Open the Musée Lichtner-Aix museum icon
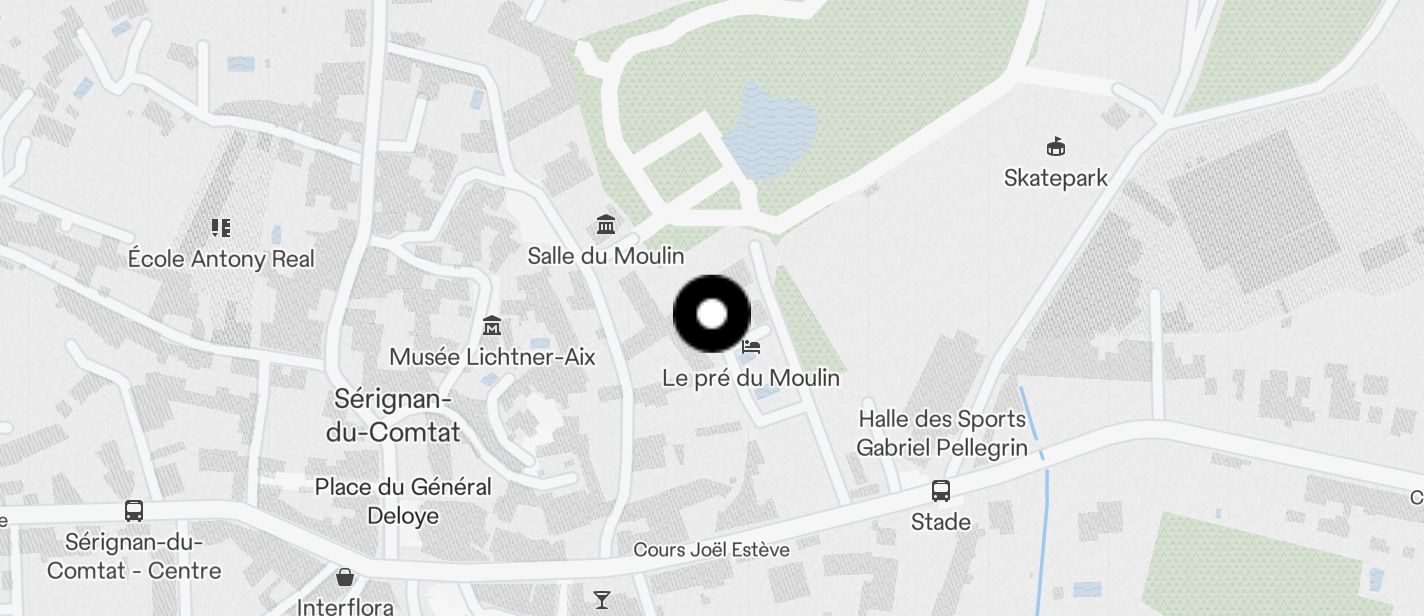The image size is (1424, 616). (491, 326)
